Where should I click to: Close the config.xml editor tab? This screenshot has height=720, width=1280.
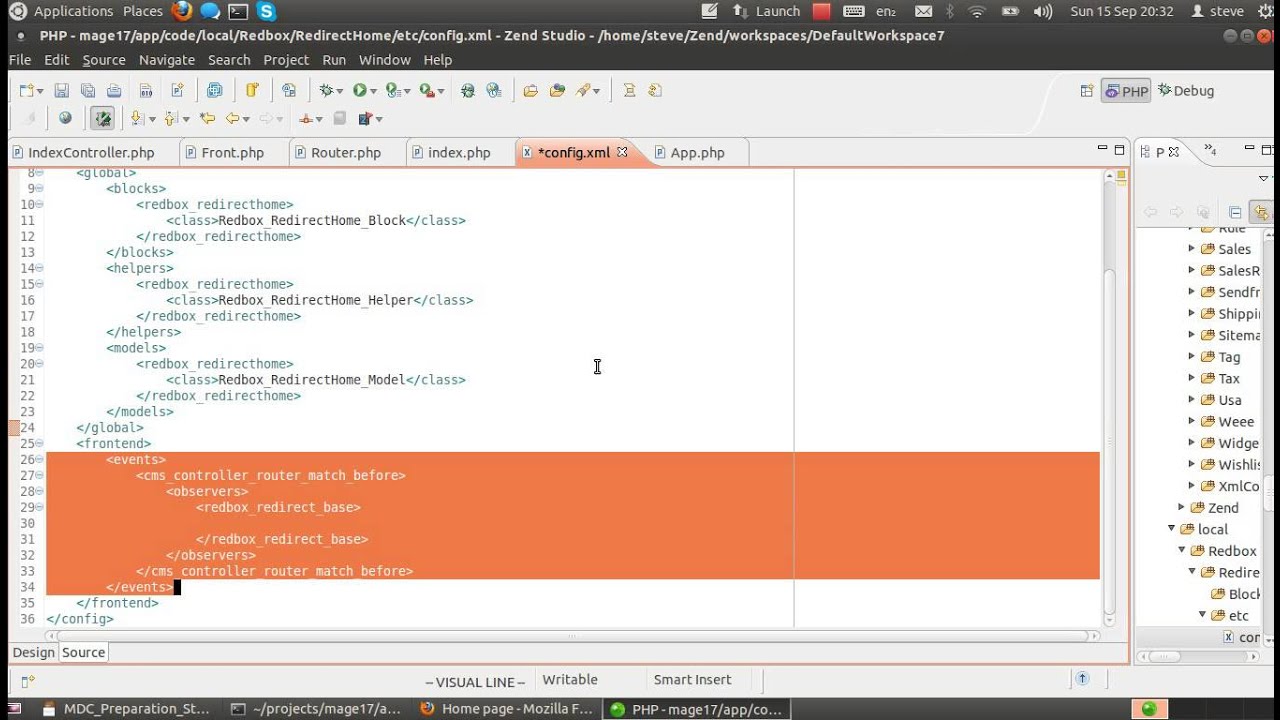pos(622,152)
